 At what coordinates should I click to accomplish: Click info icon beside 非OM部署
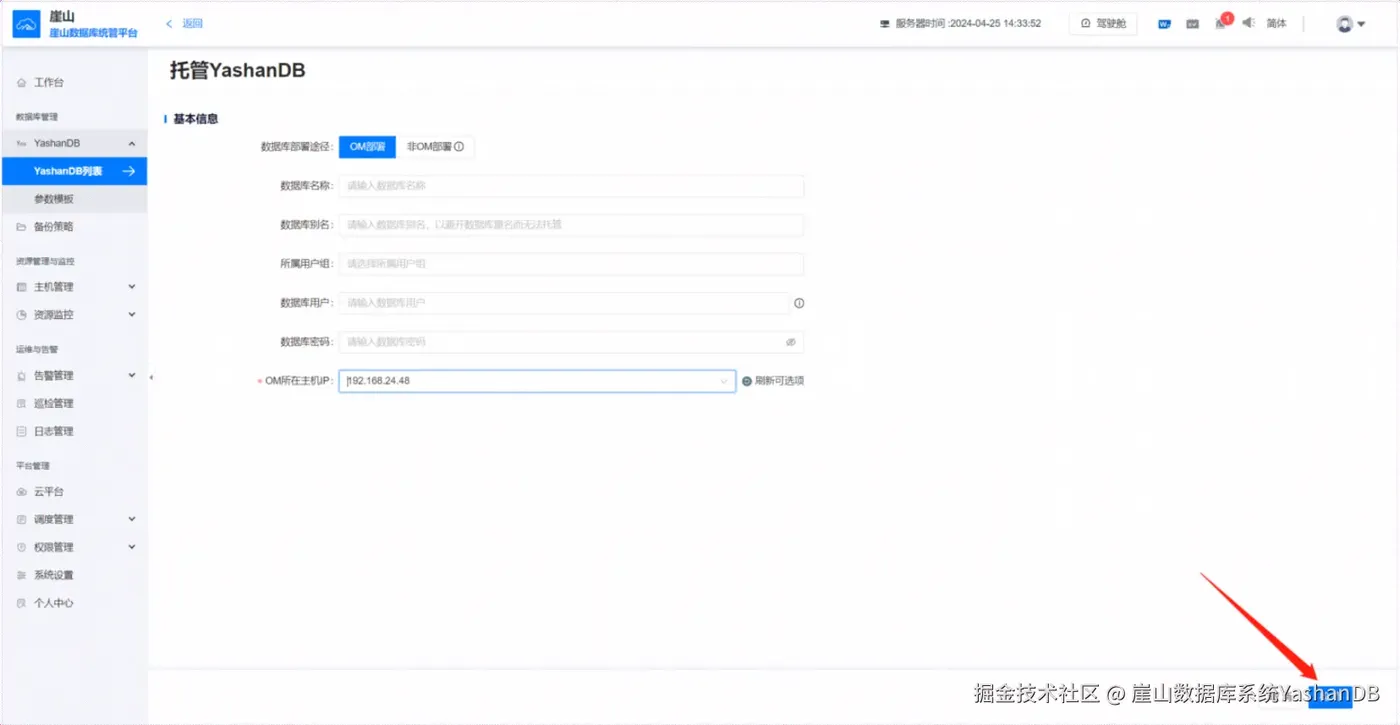click(x=459, y=147)
